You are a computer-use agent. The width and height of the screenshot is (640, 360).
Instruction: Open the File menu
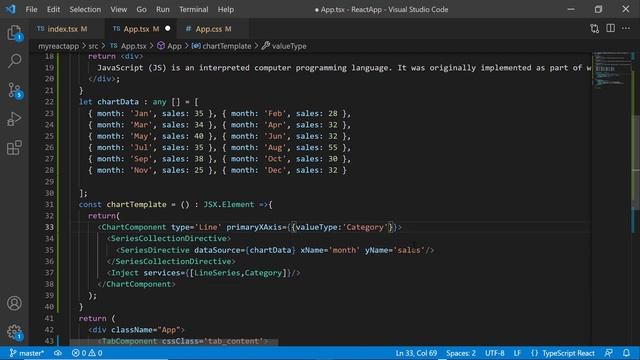pyautogui.click(x=31, y=9)
